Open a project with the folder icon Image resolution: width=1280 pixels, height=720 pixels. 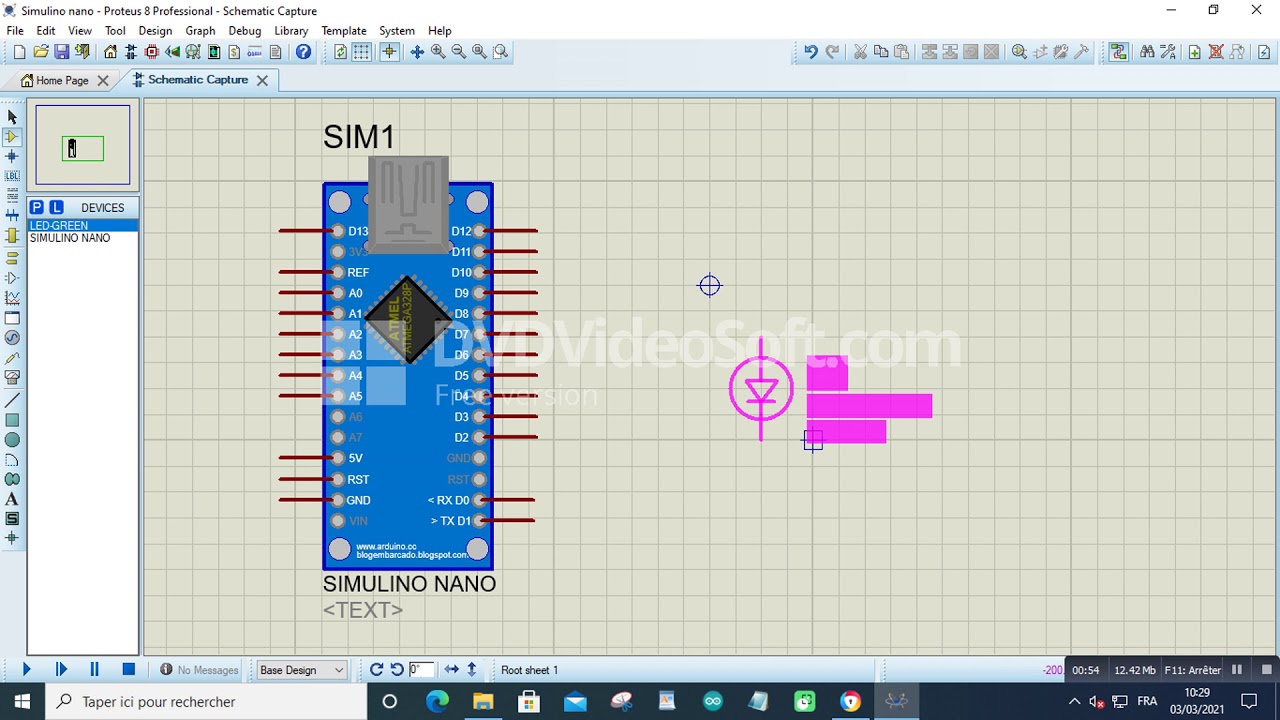(41, 52)
